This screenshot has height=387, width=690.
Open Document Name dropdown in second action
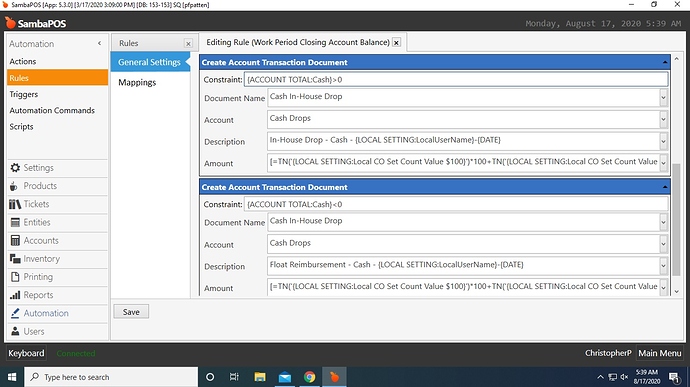tap(663, 222)
